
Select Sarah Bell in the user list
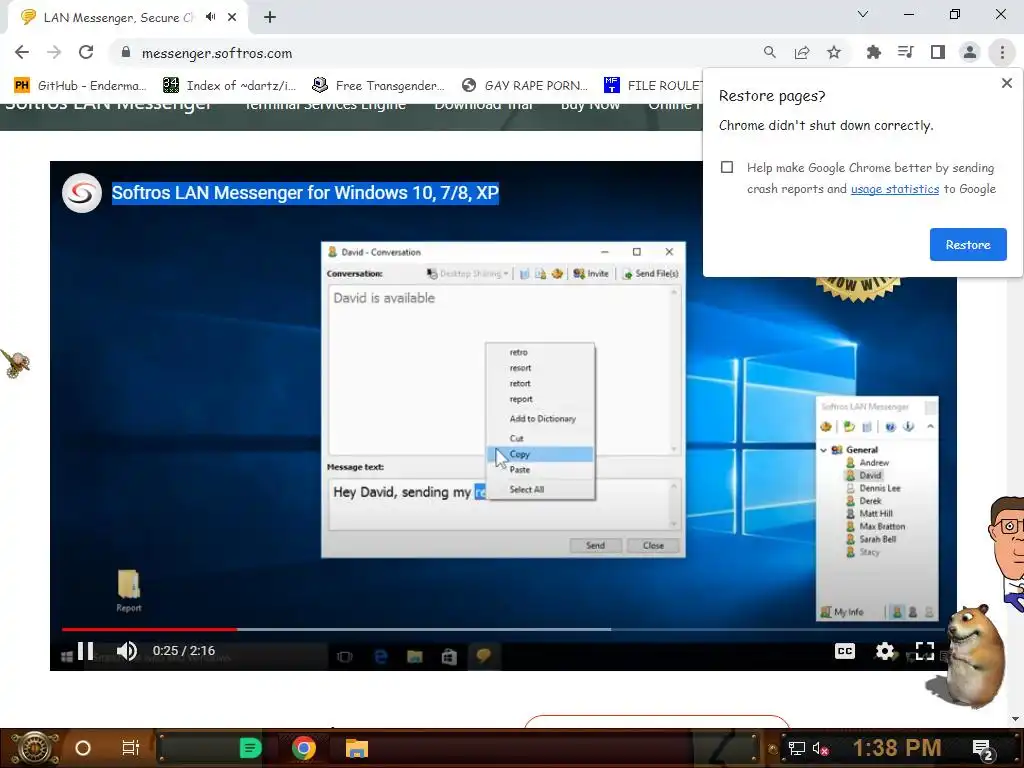coord(877,539)
